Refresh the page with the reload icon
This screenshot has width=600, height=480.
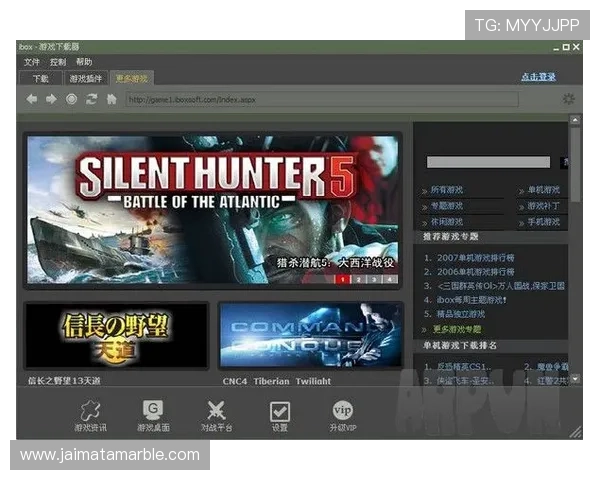coord(91,99)
